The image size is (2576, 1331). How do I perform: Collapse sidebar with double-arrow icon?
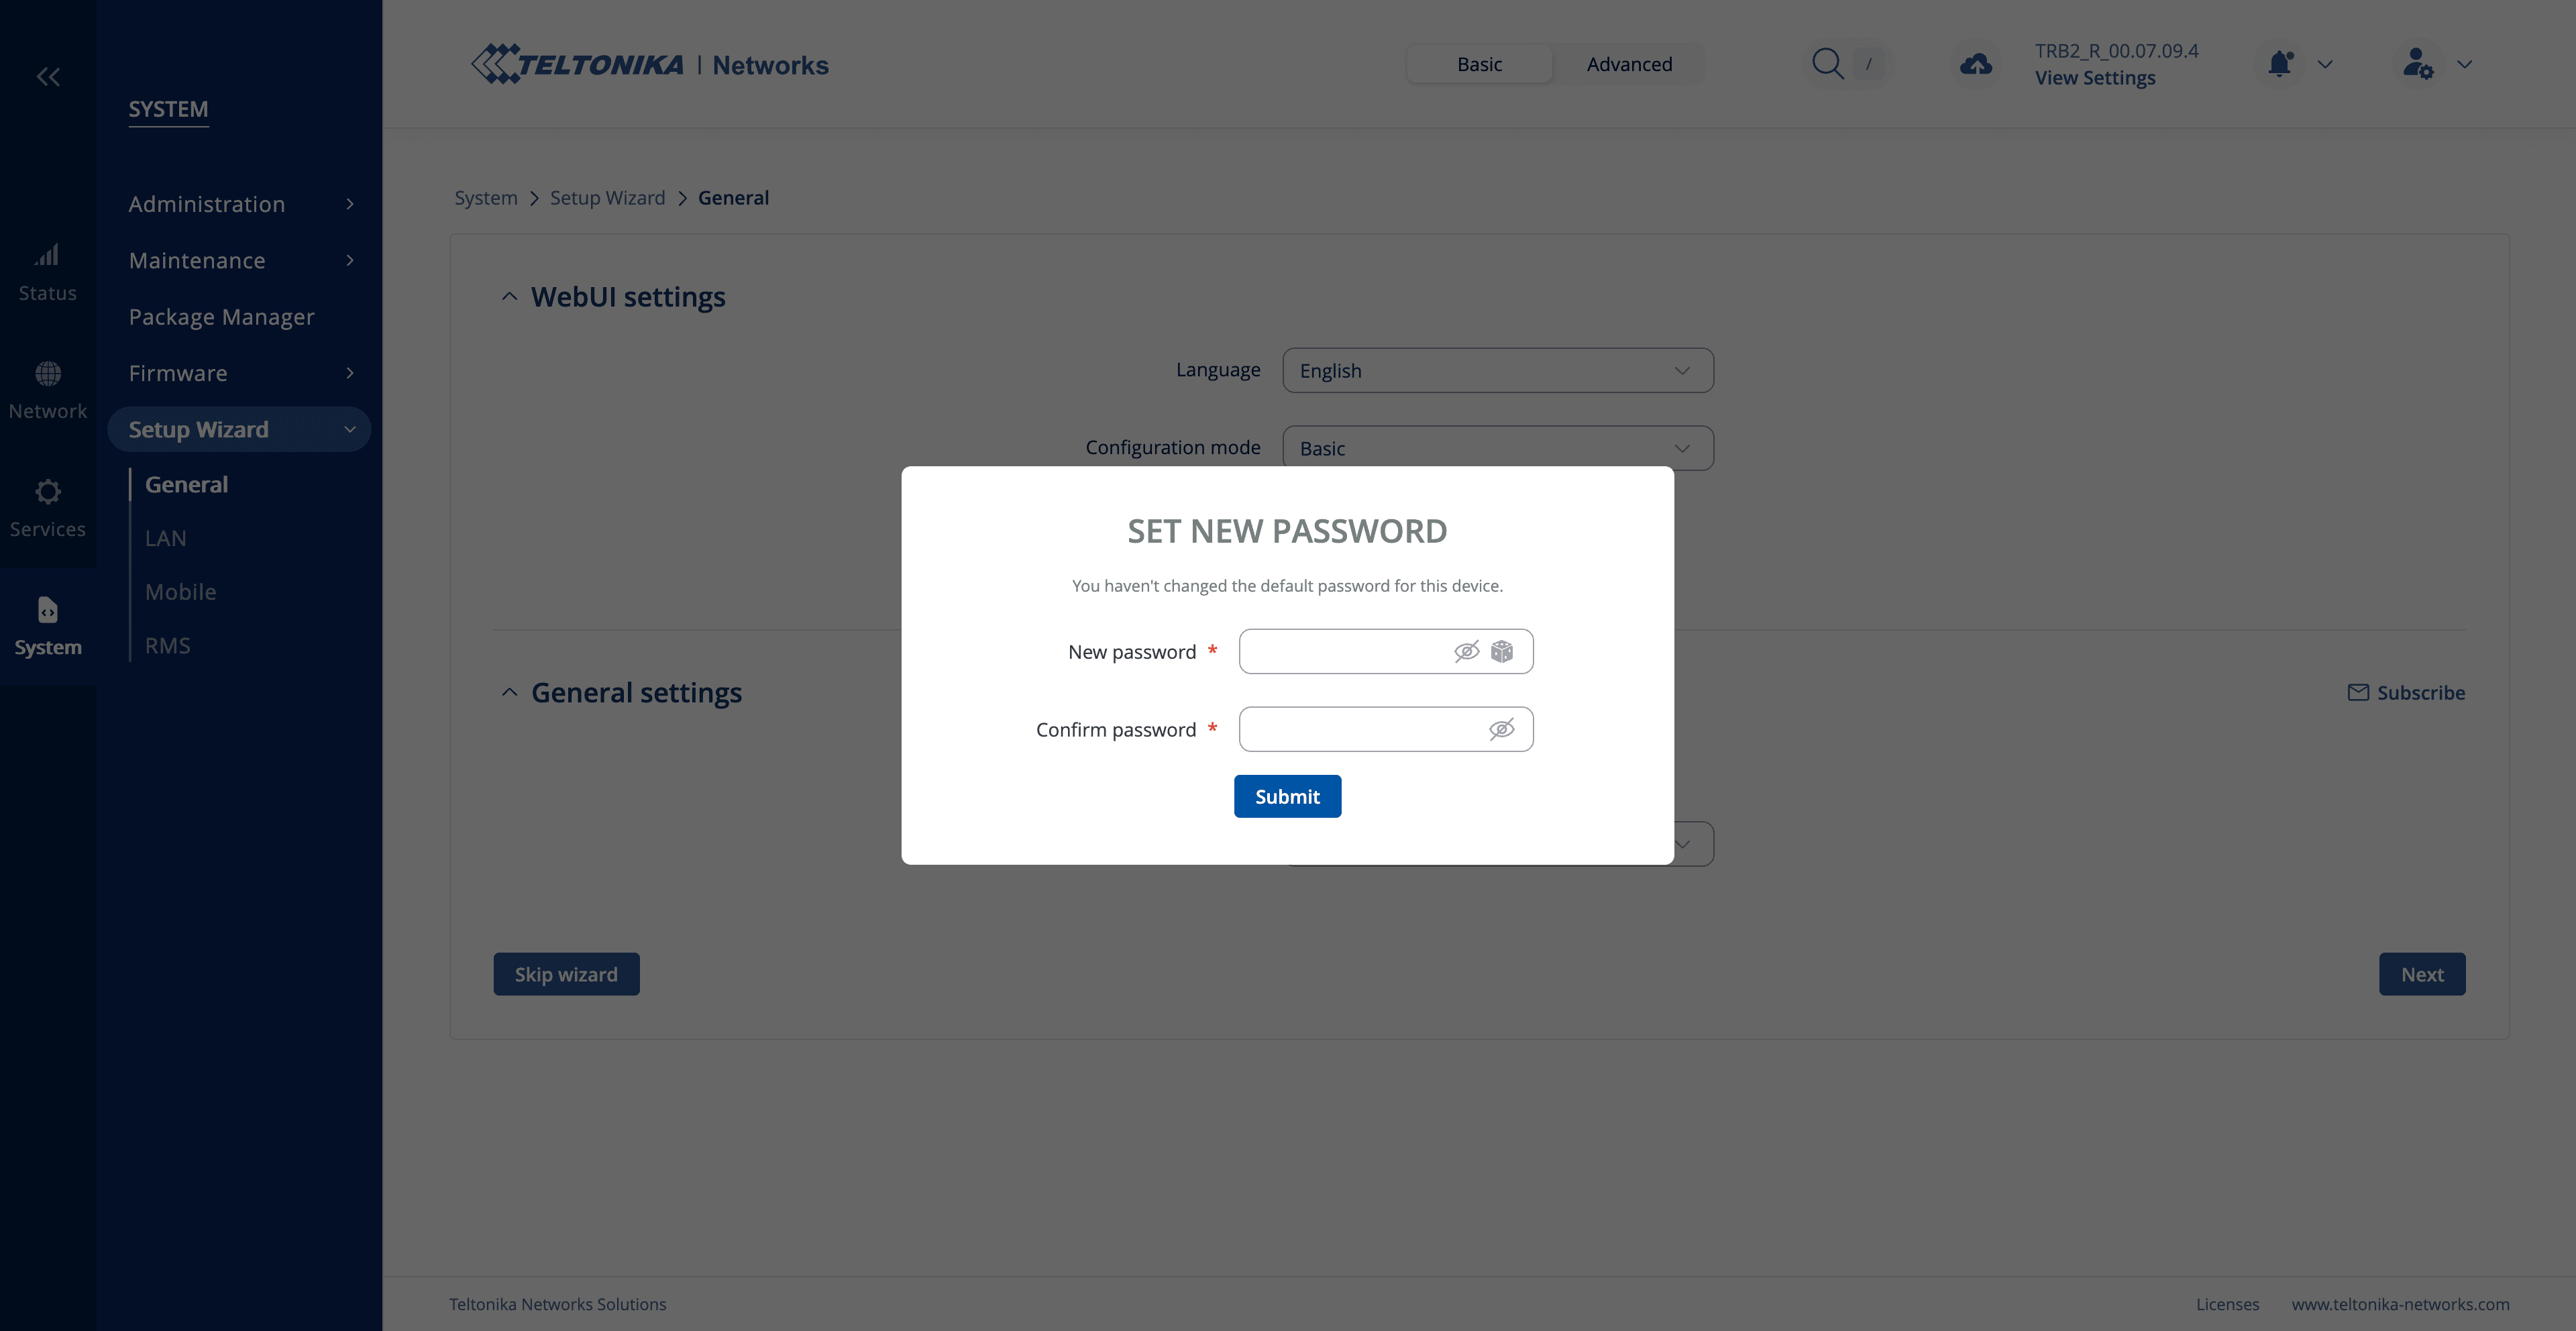point(48,77)
